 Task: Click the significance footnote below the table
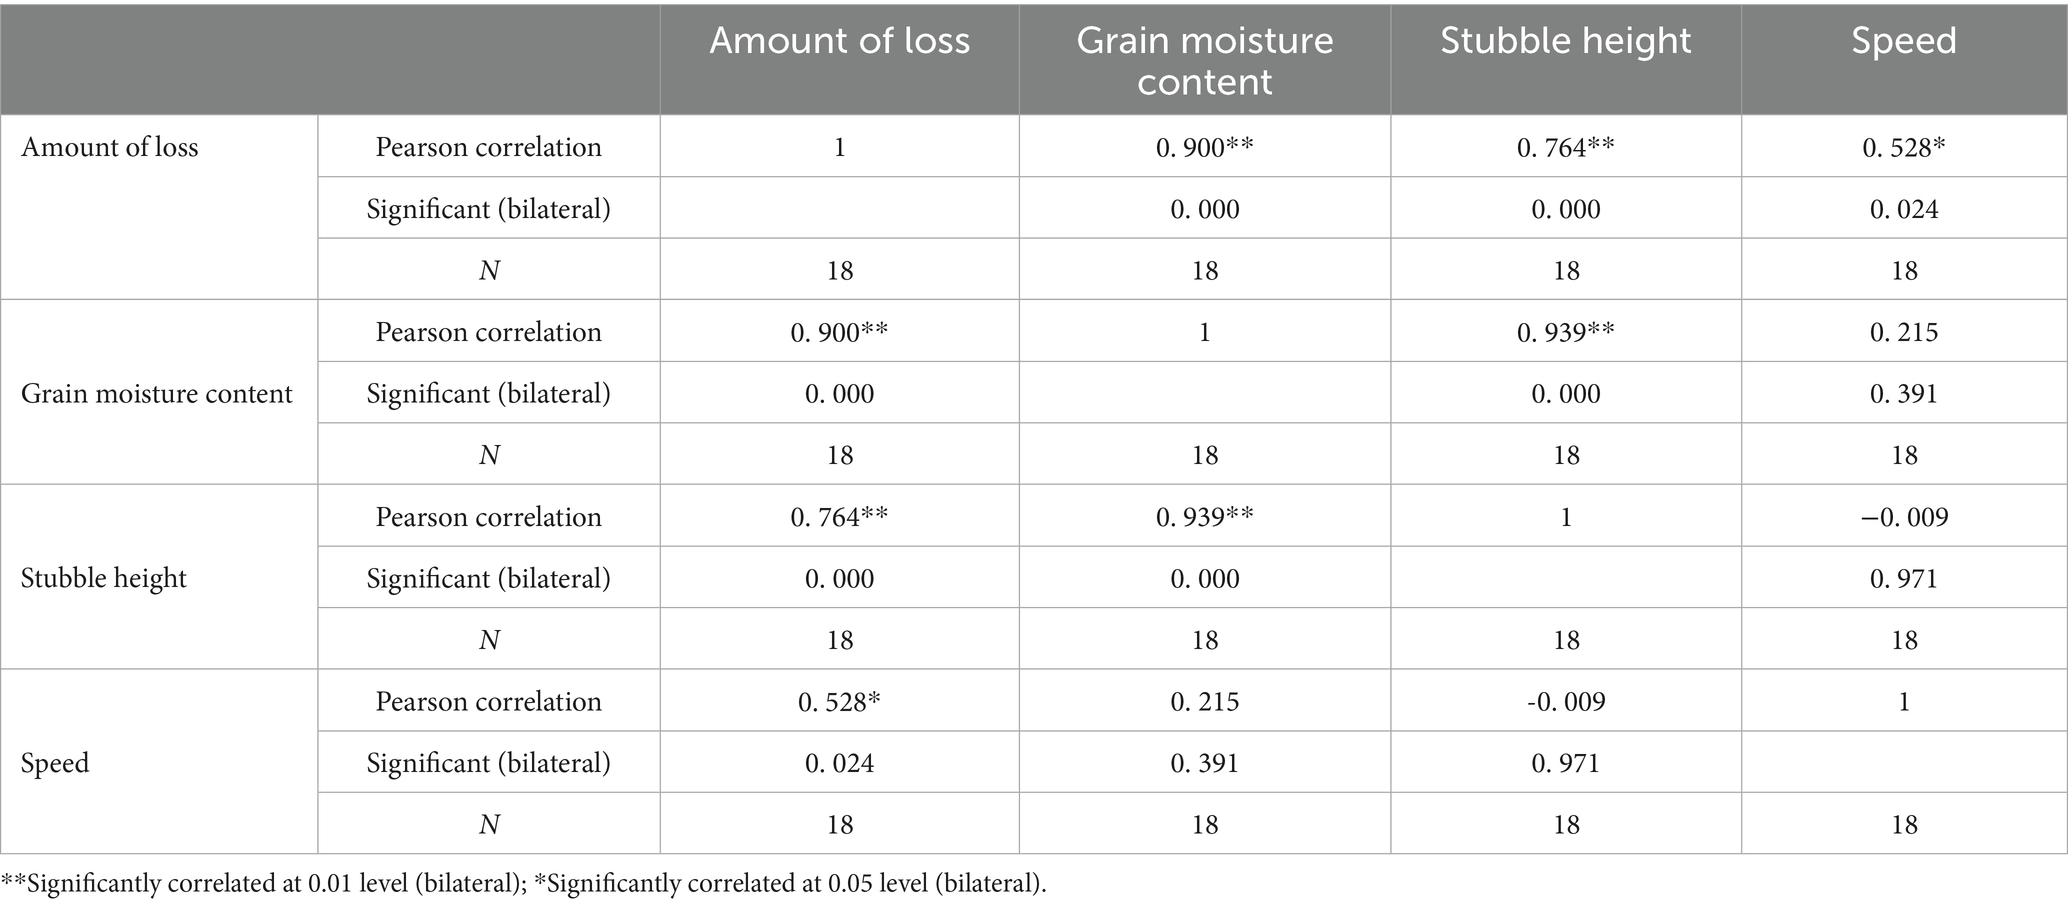524,884
